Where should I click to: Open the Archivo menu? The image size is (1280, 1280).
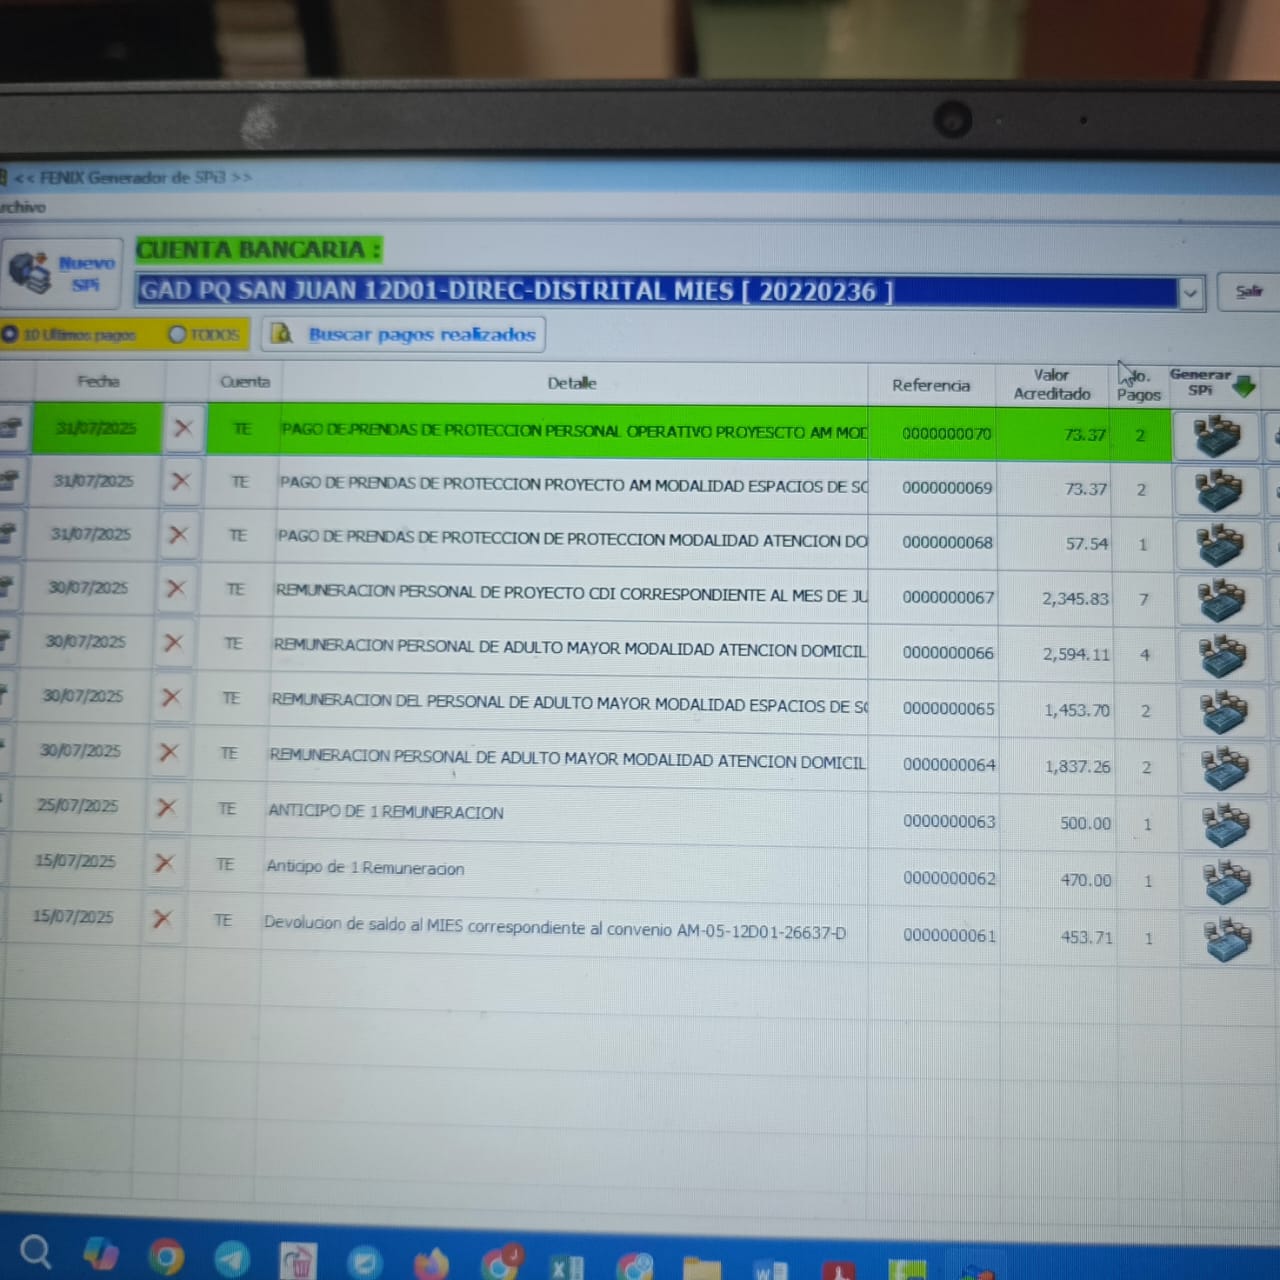pyautogui.click(x=22, y=207)
